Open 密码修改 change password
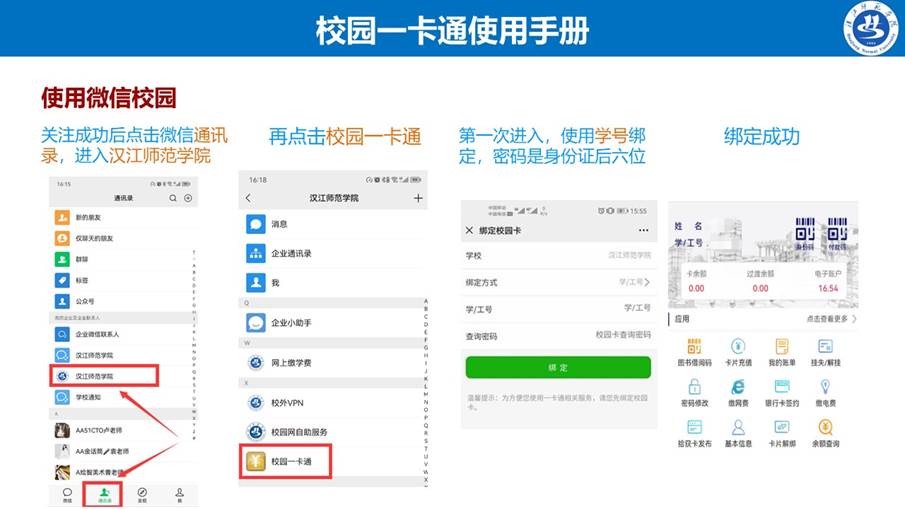The height and width of the screenshot is (509, 905). [694, 393]
